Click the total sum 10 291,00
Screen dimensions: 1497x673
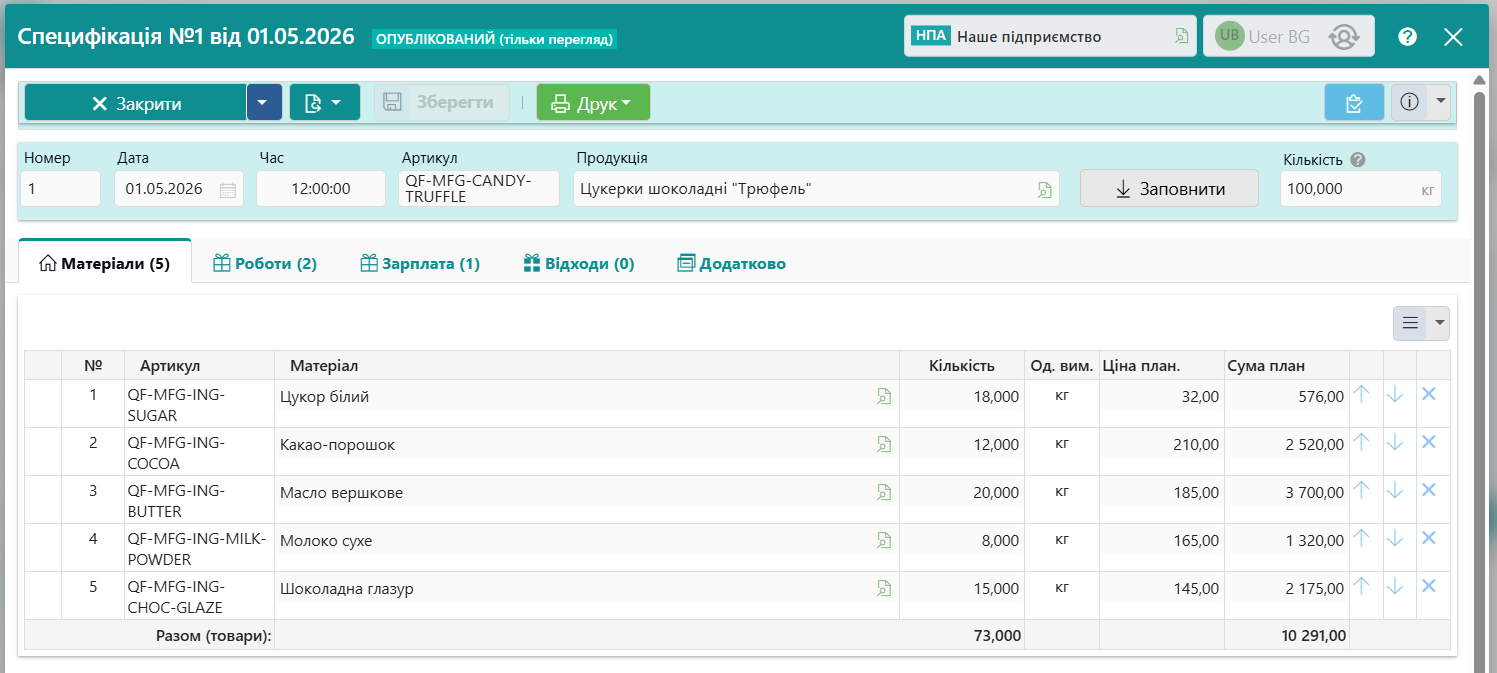[x=1313, y=635]
